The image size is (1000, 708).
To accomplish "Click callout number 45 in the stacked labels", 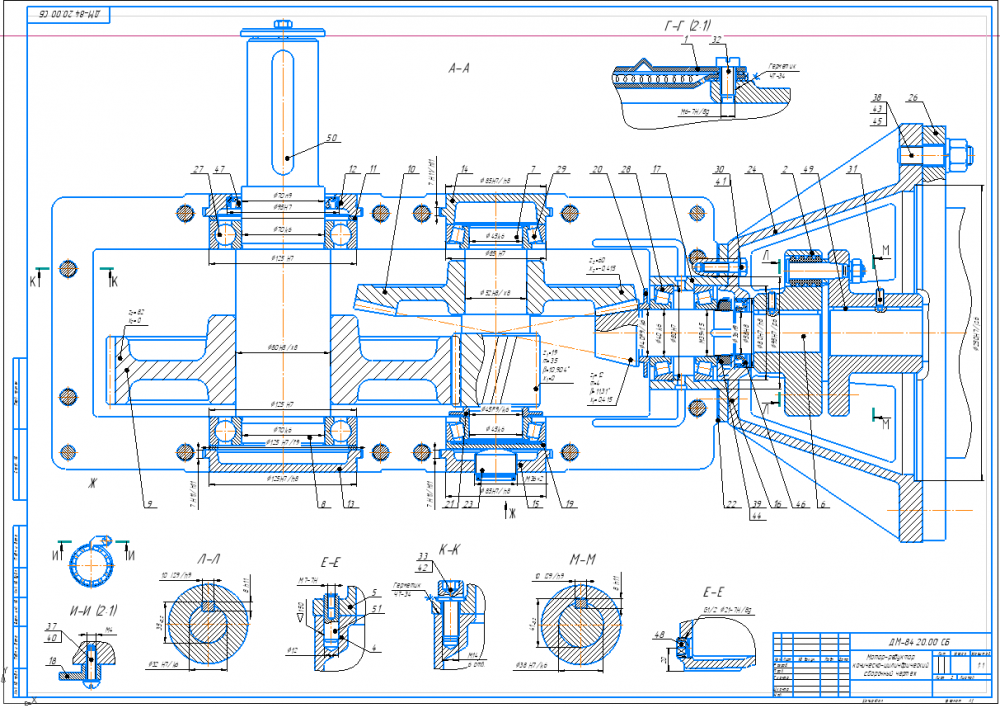I will [878, 121].
